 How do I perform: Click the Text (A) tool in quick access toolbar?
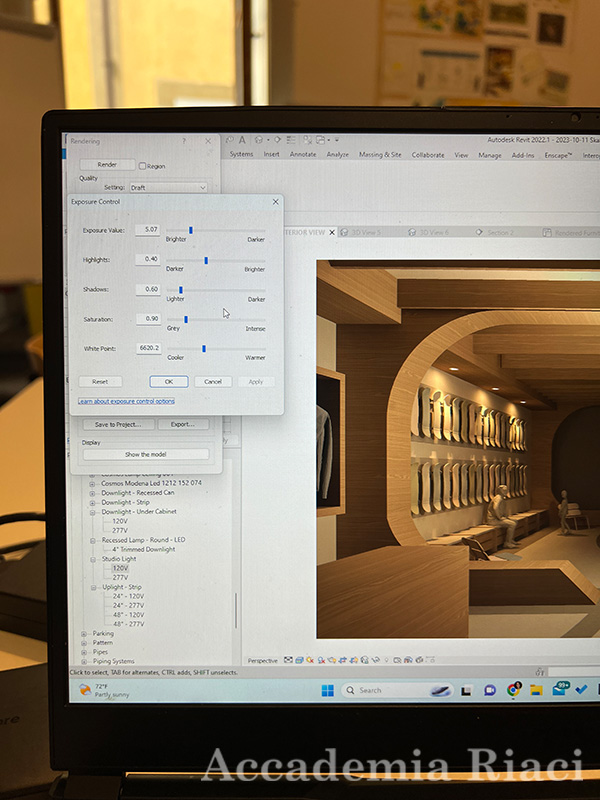(x=242, y=140)
